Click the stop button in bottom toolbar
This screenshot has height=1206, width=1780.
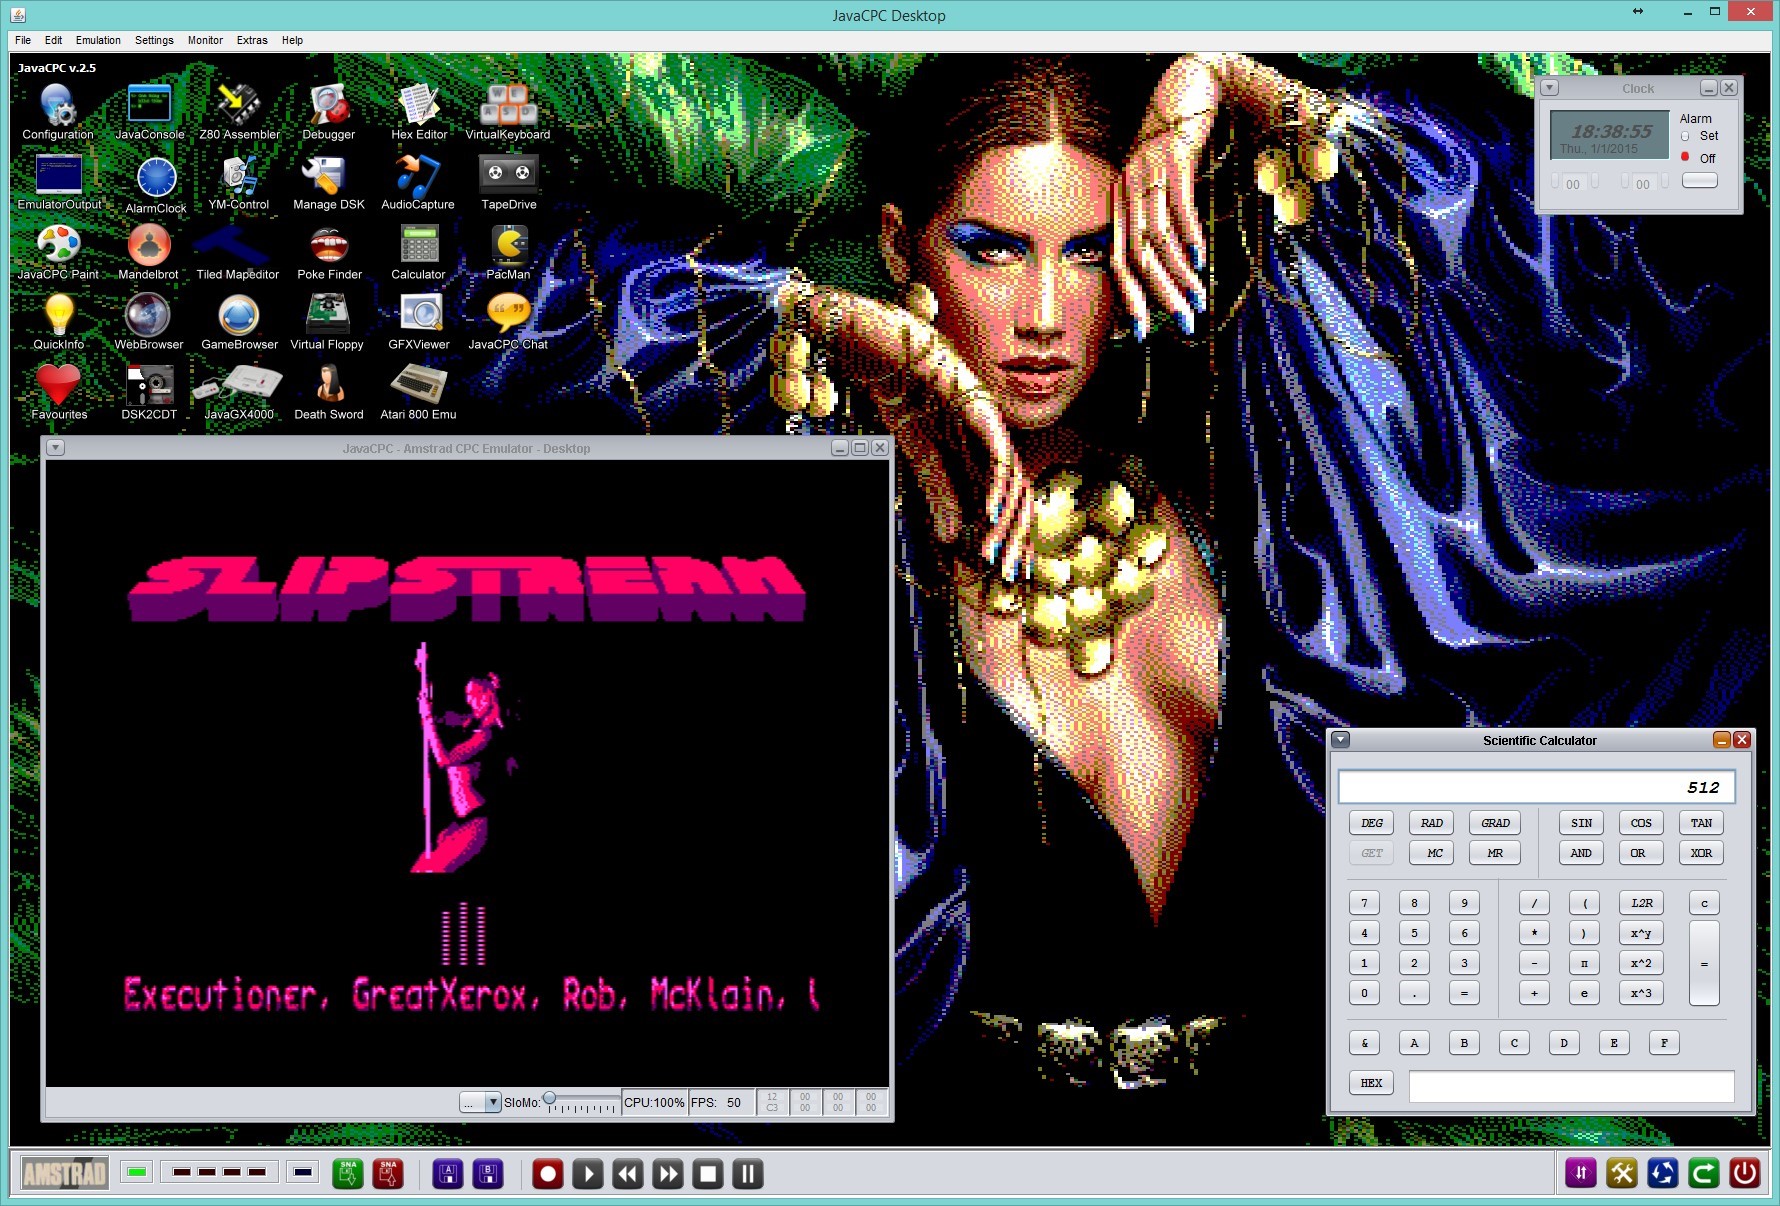tap(708, 1173)
